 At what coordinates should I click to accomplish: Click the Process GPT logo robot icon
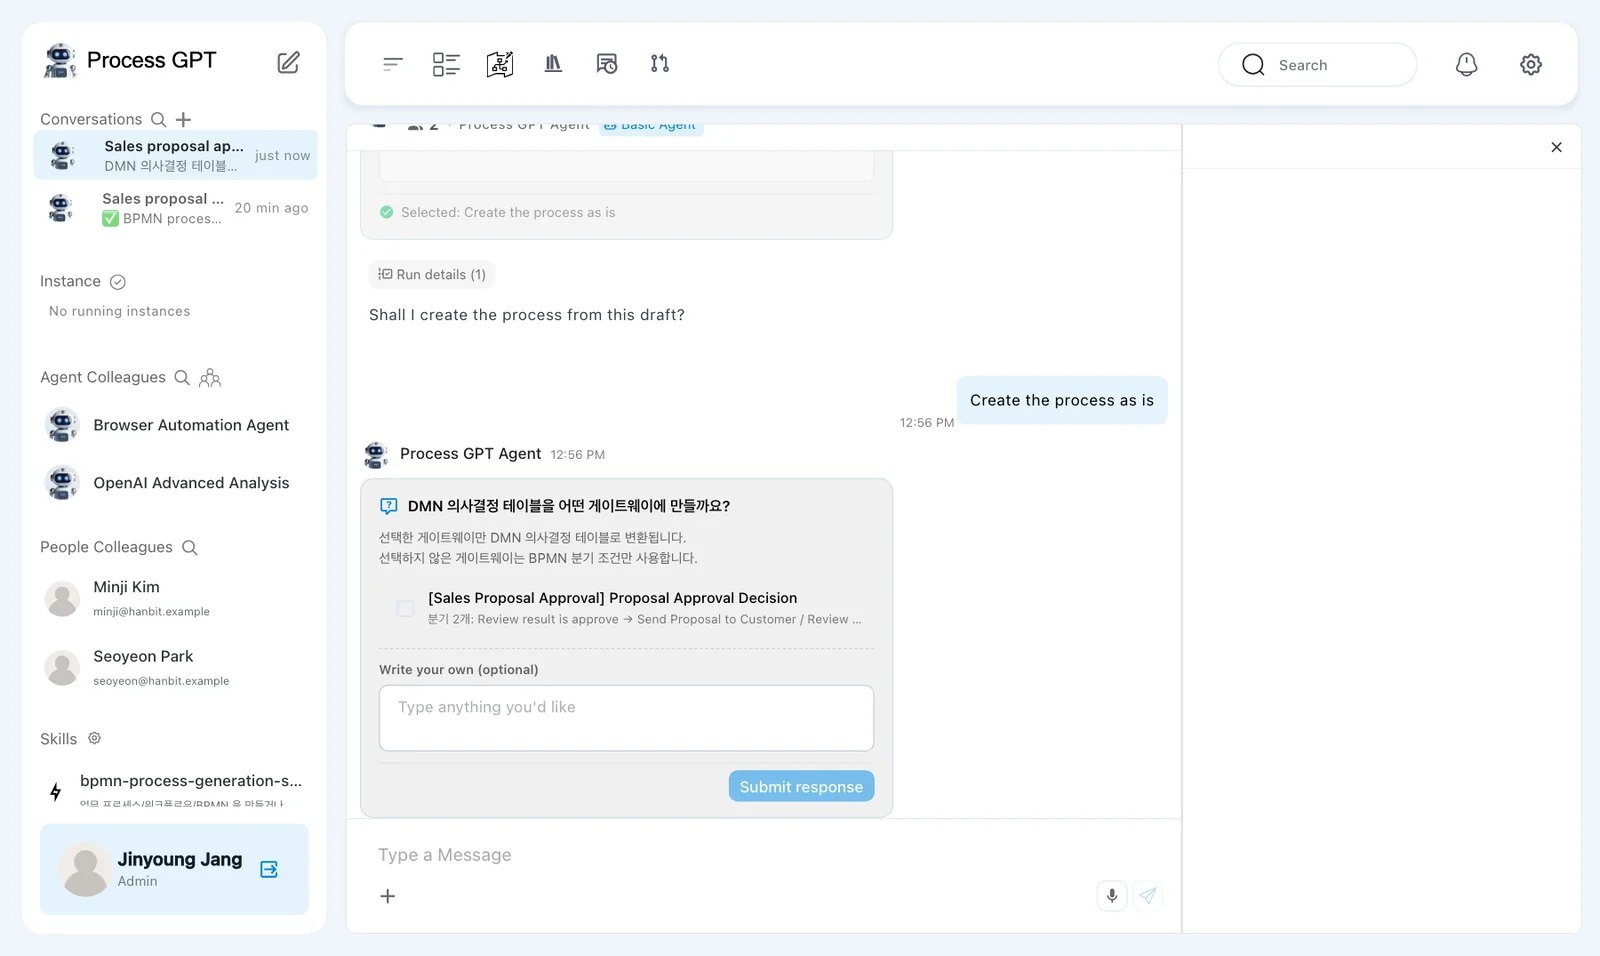[x=60, y=61]
